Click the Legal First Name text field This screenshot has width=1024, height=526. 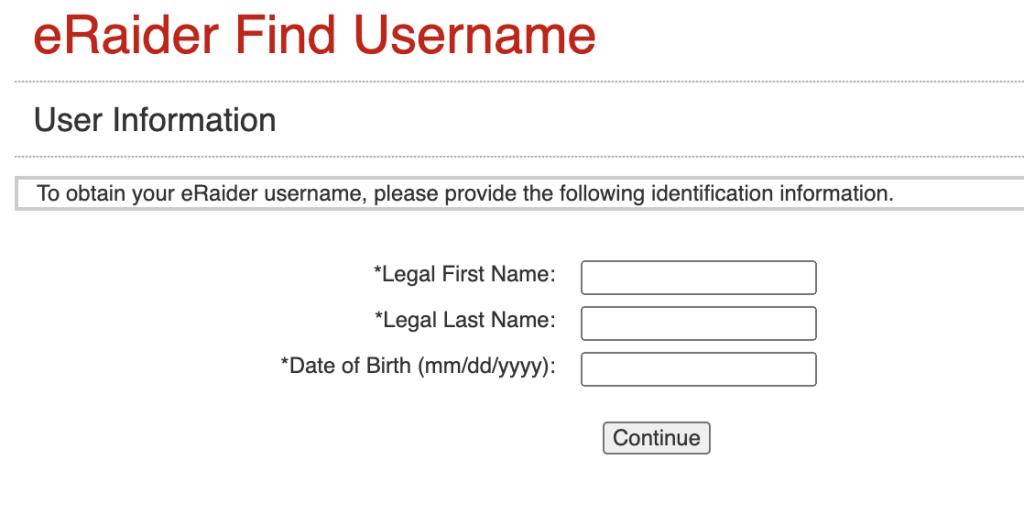[x=698, y=277]
